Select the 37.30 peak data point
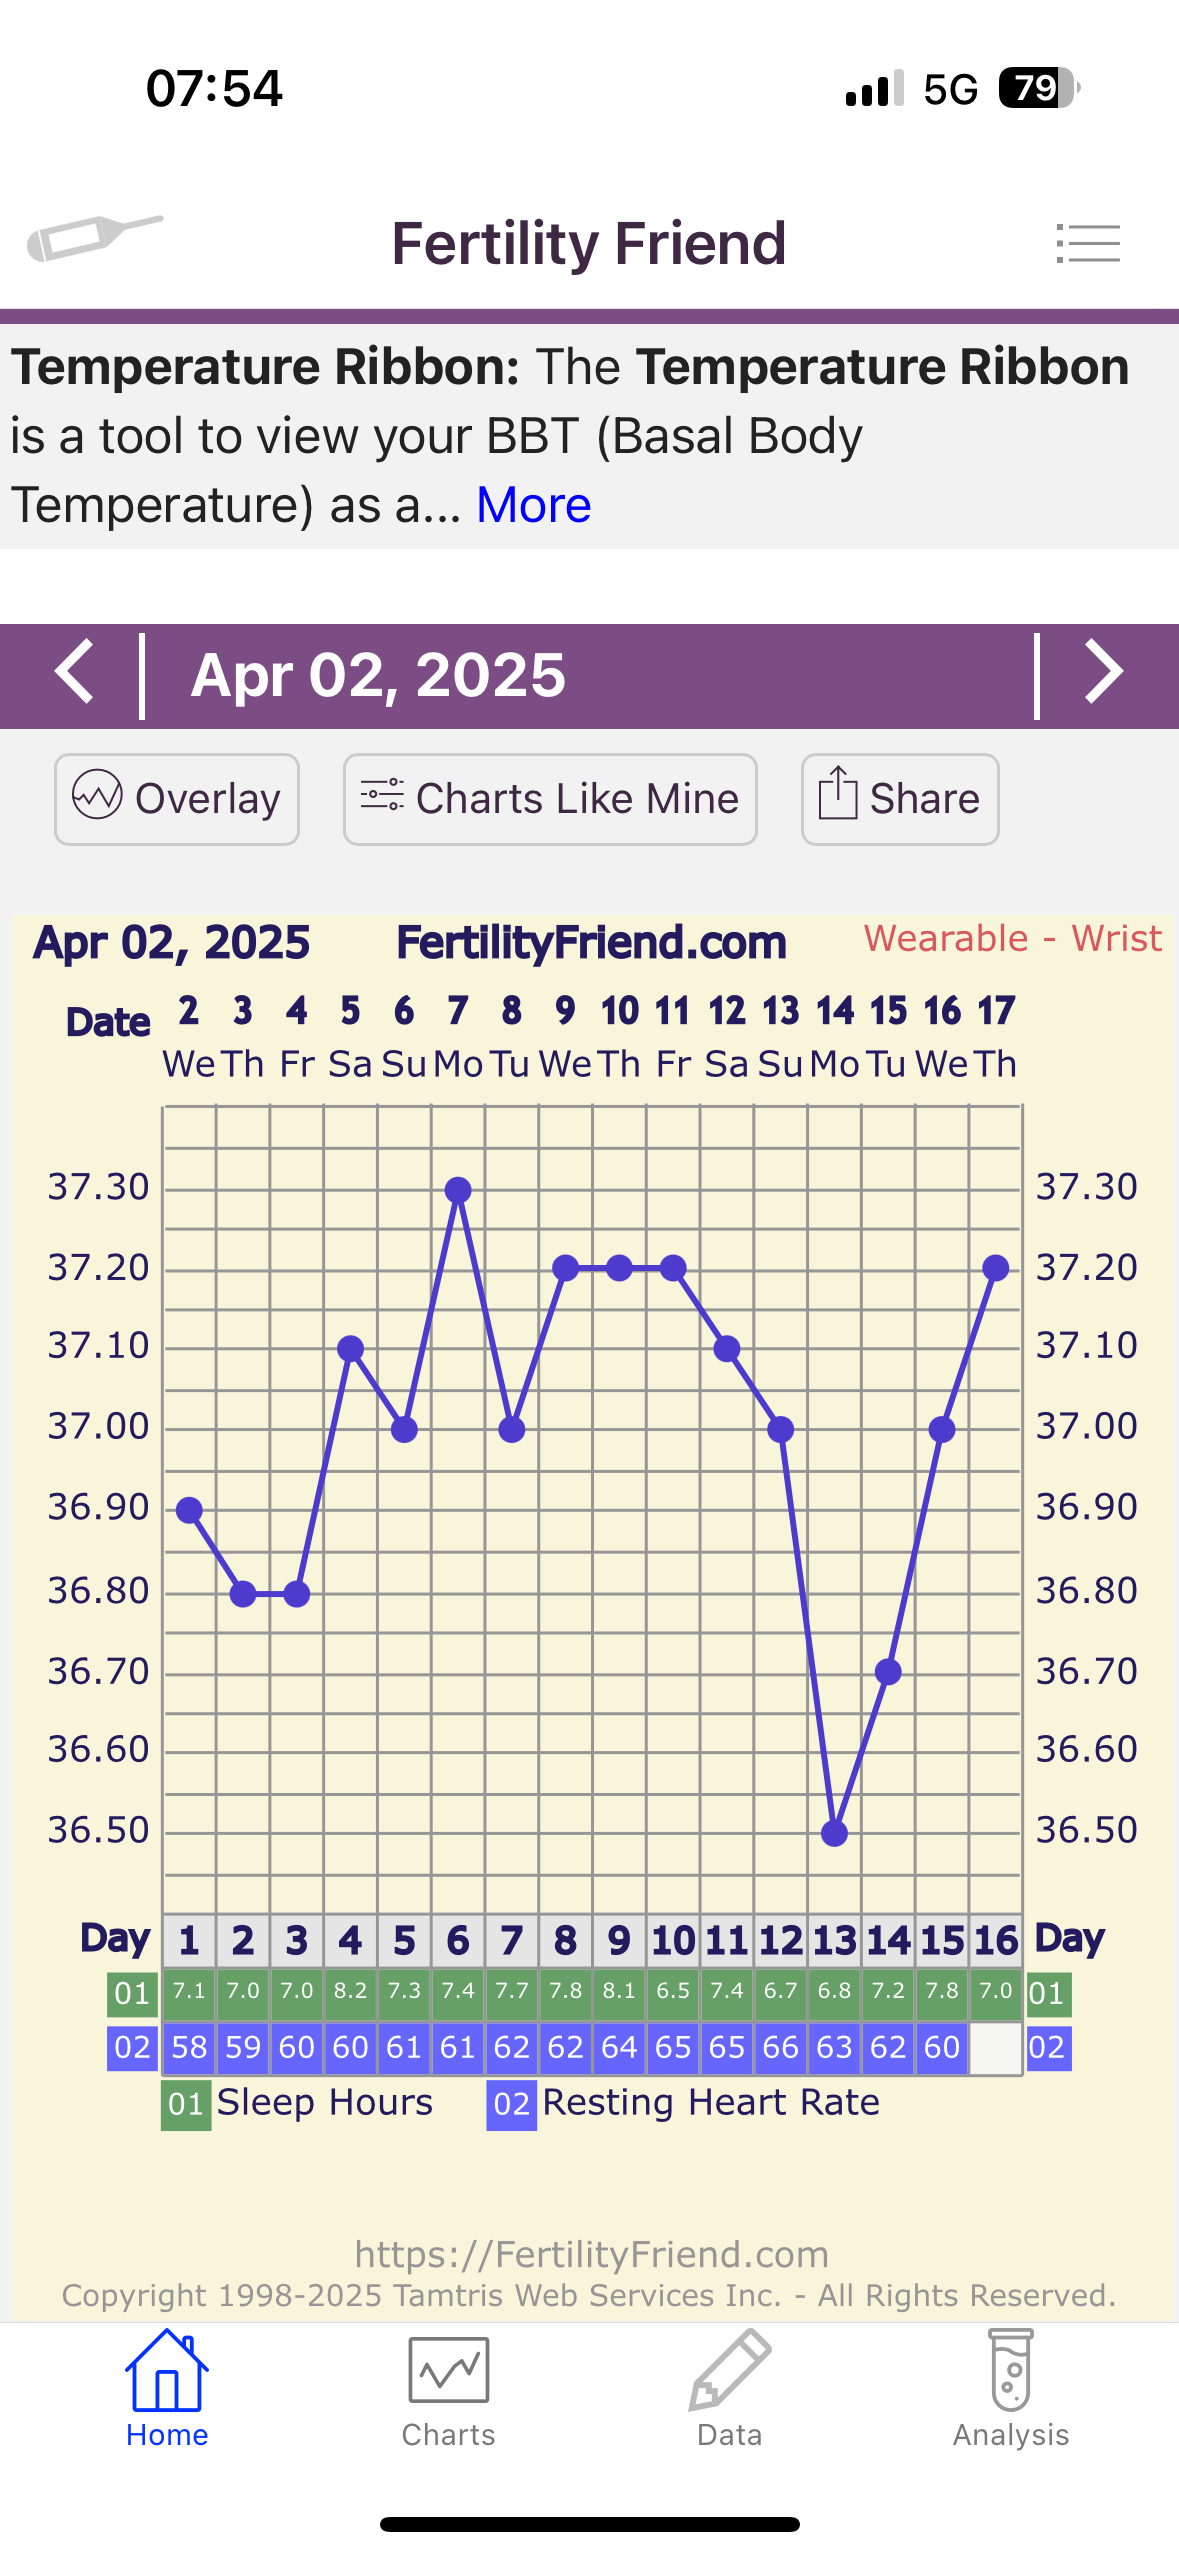 coord(458,1189)
